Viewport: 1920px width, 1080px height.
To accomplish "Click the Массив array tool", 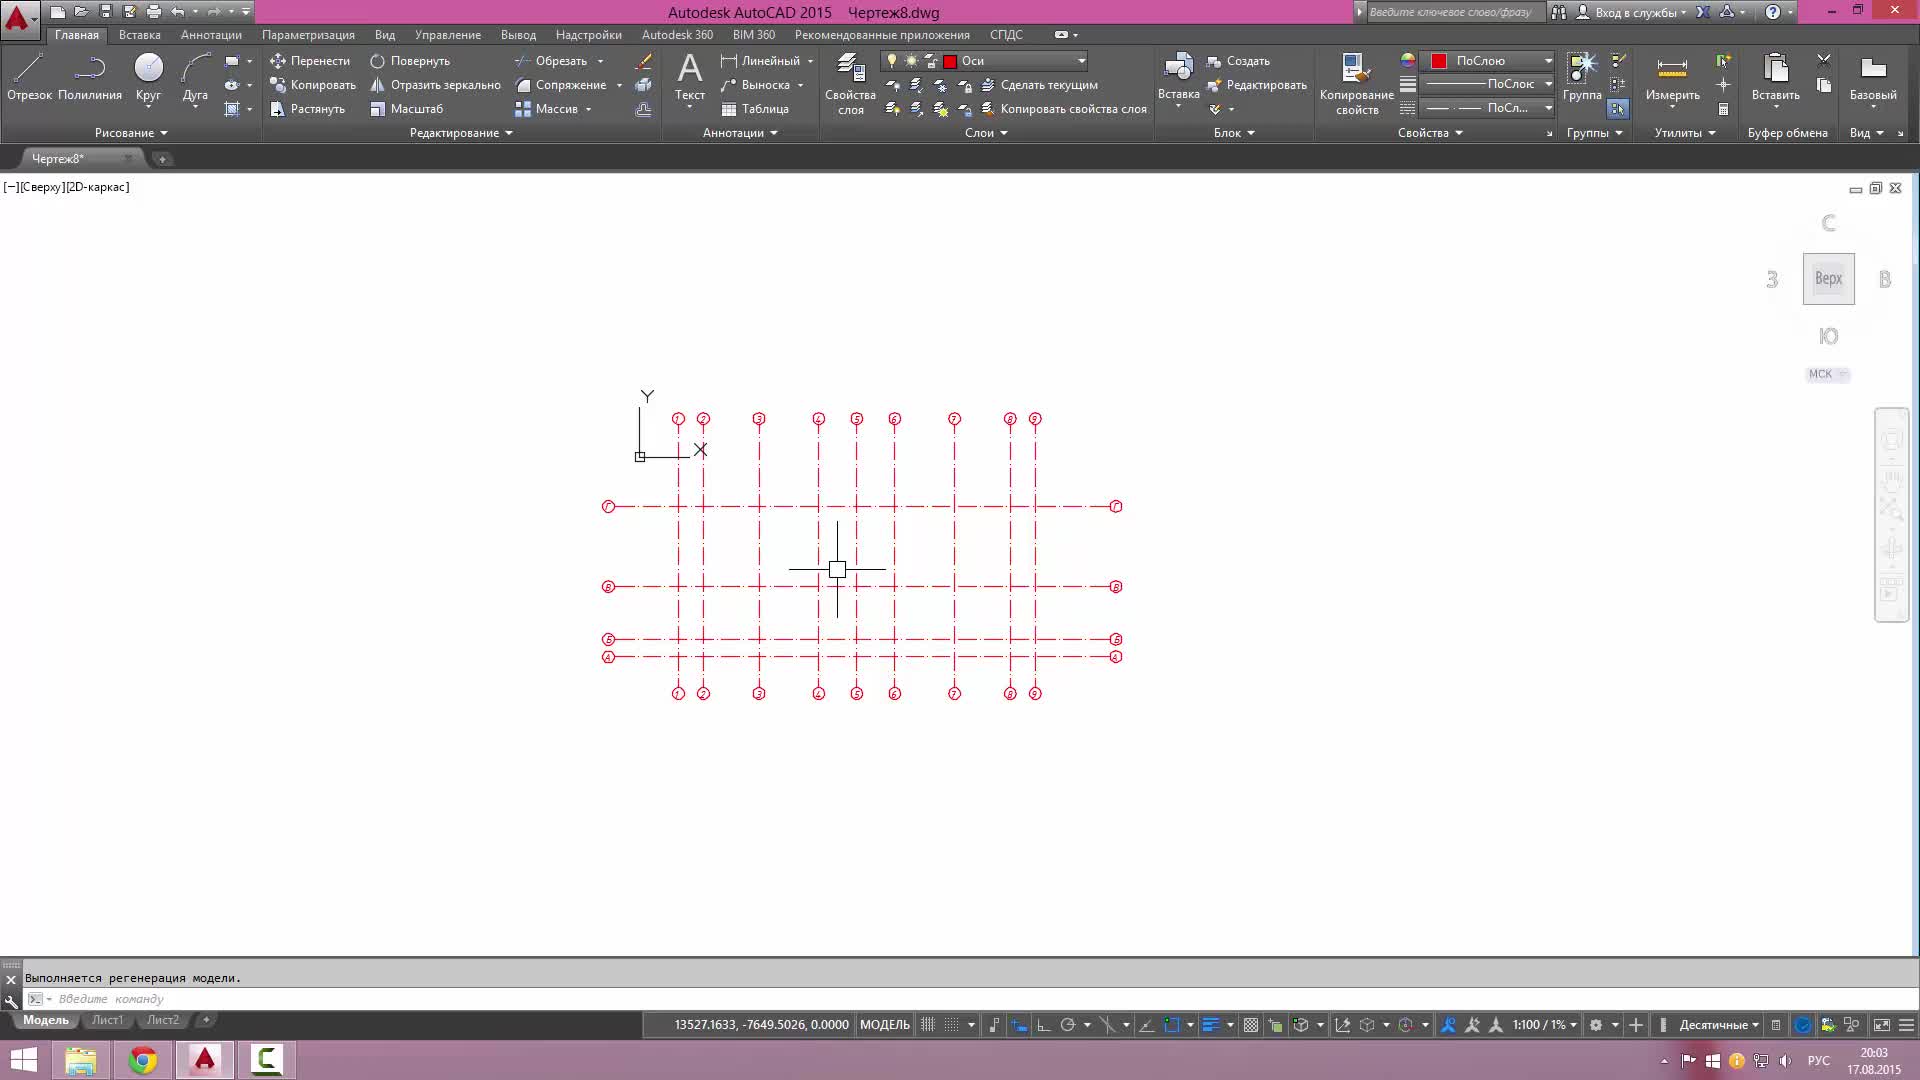I will 547,109.
